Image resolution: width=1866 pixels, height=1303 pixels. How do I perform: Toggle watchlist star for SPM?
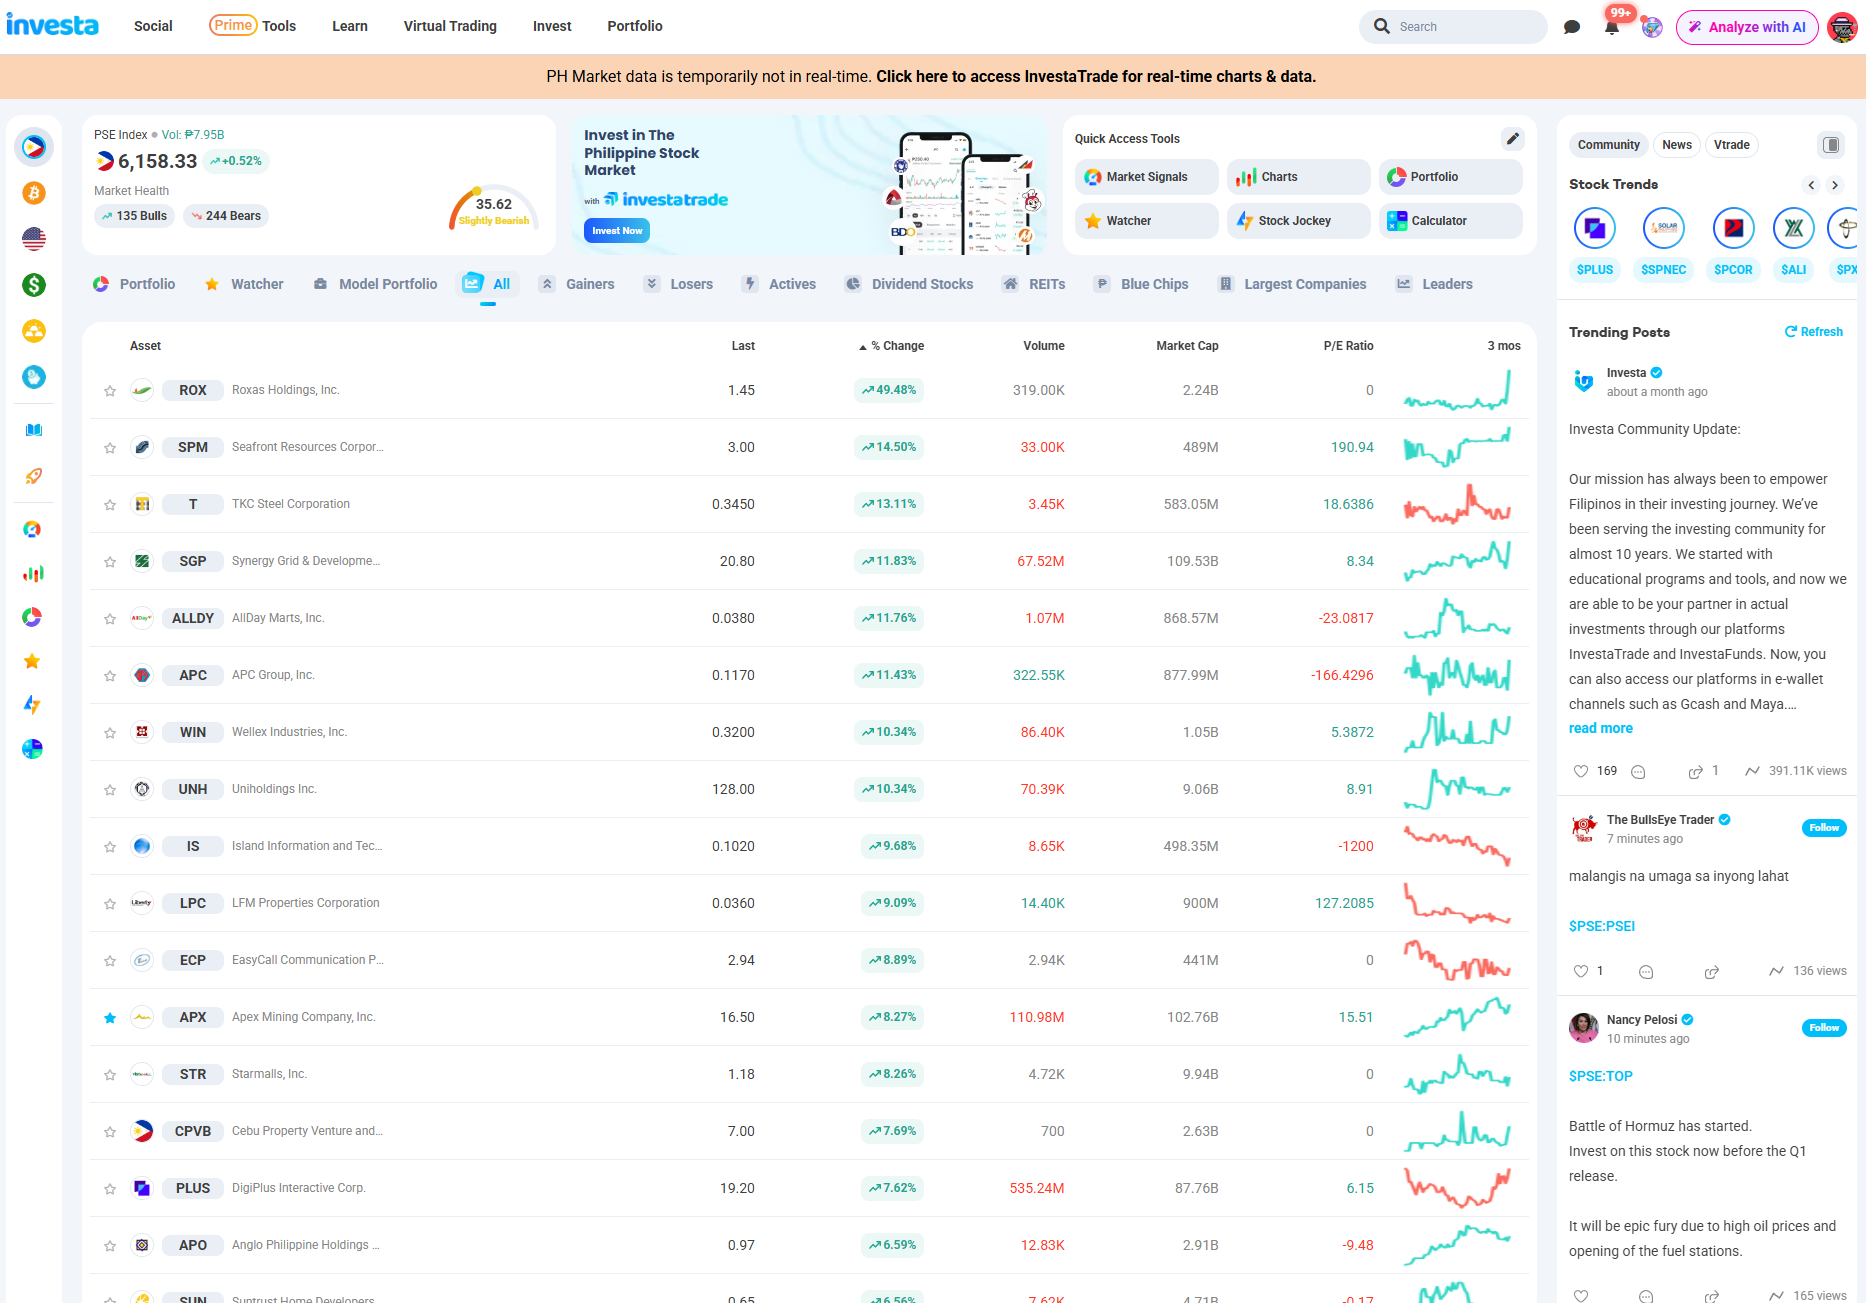110,448
